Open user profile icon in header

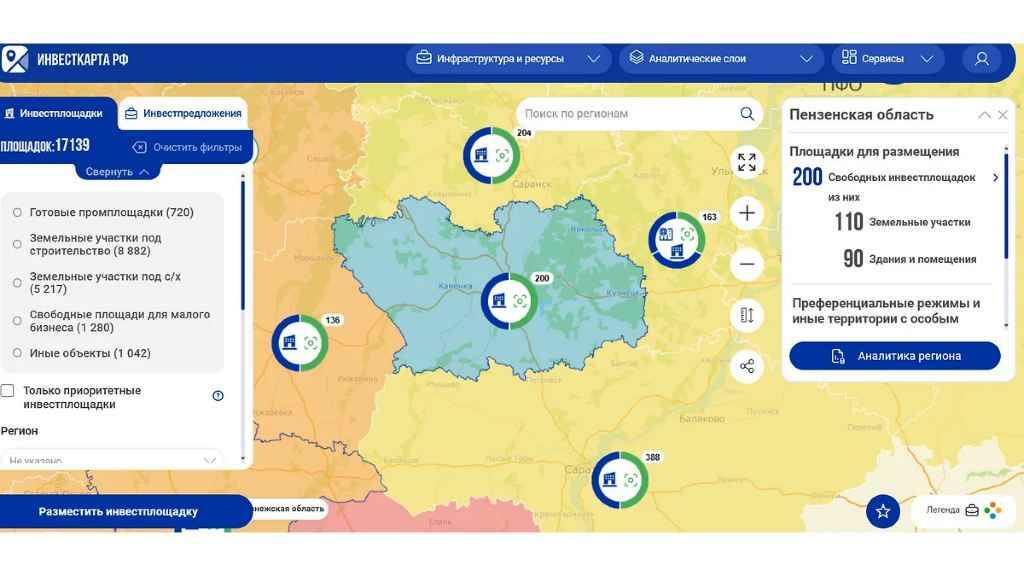(981, 59)
